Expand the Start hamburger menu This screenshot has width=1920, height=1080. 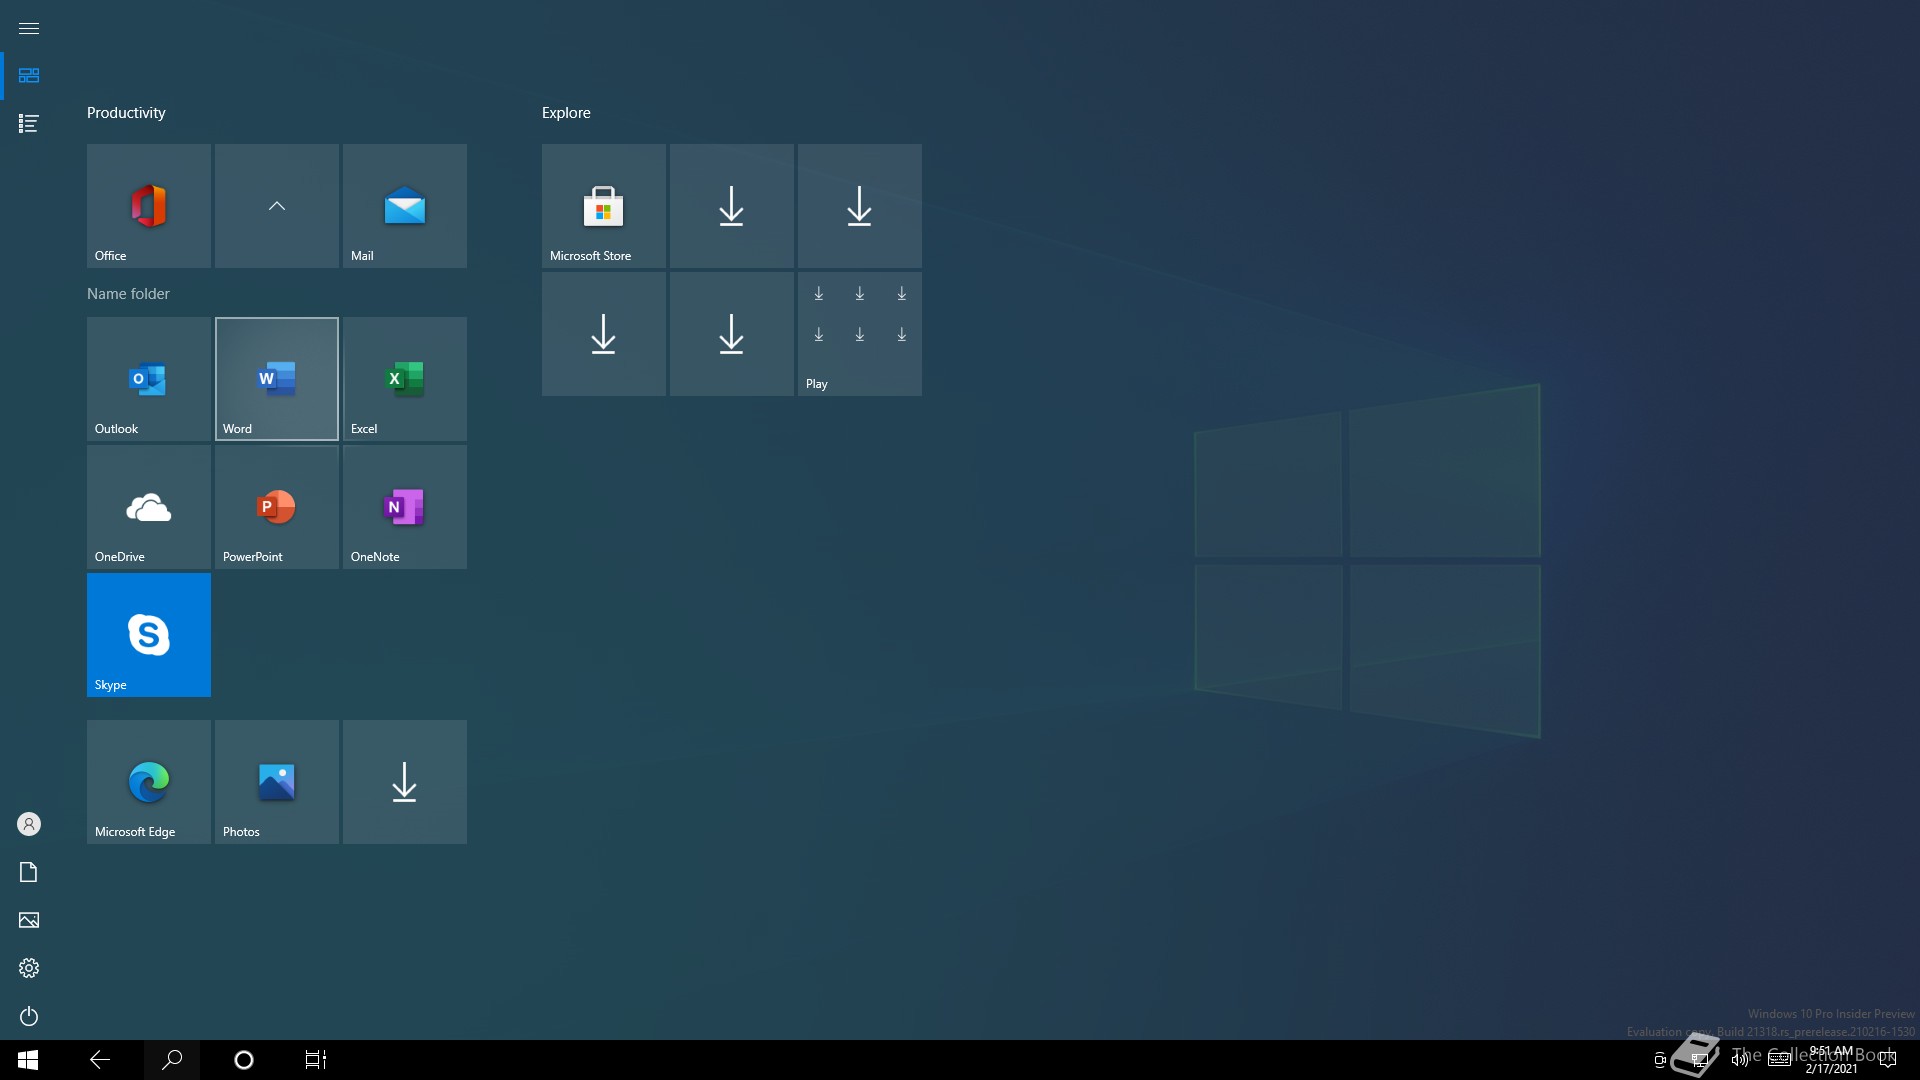tap(29, 28)
